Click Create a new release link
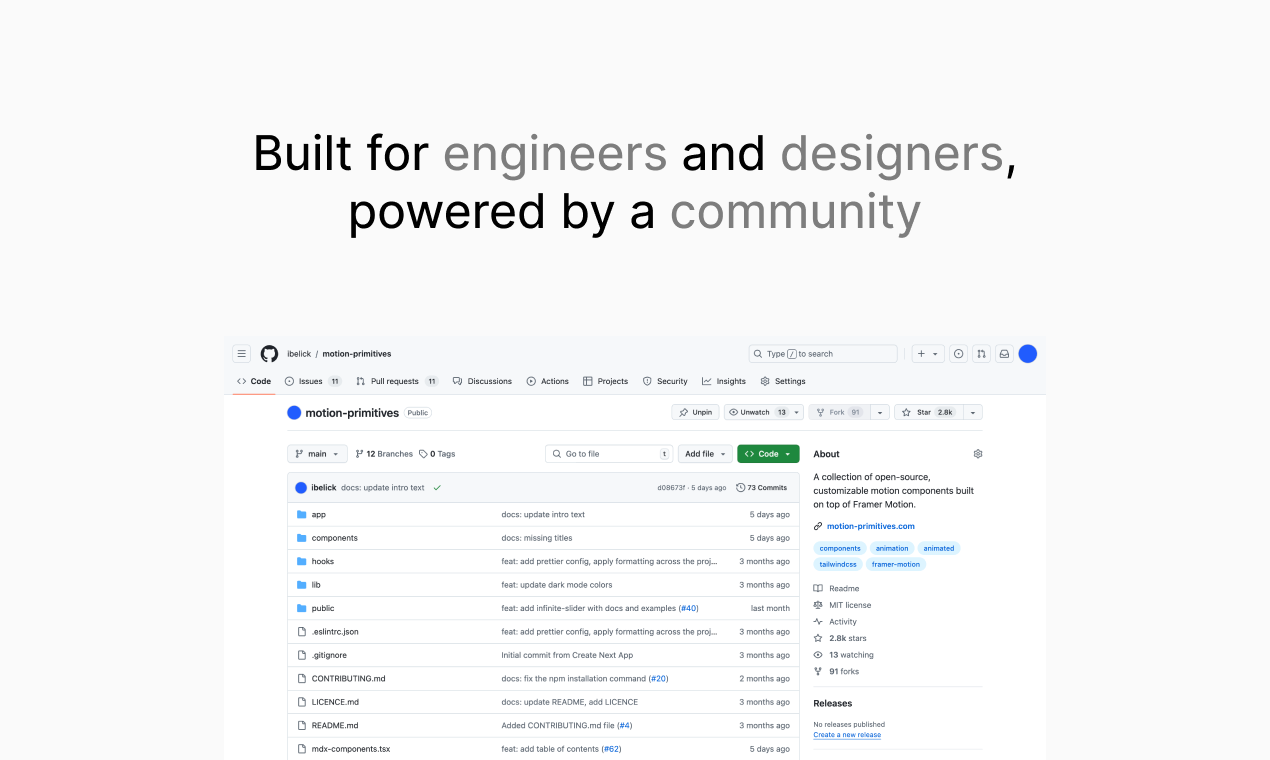 coord(847,735)
